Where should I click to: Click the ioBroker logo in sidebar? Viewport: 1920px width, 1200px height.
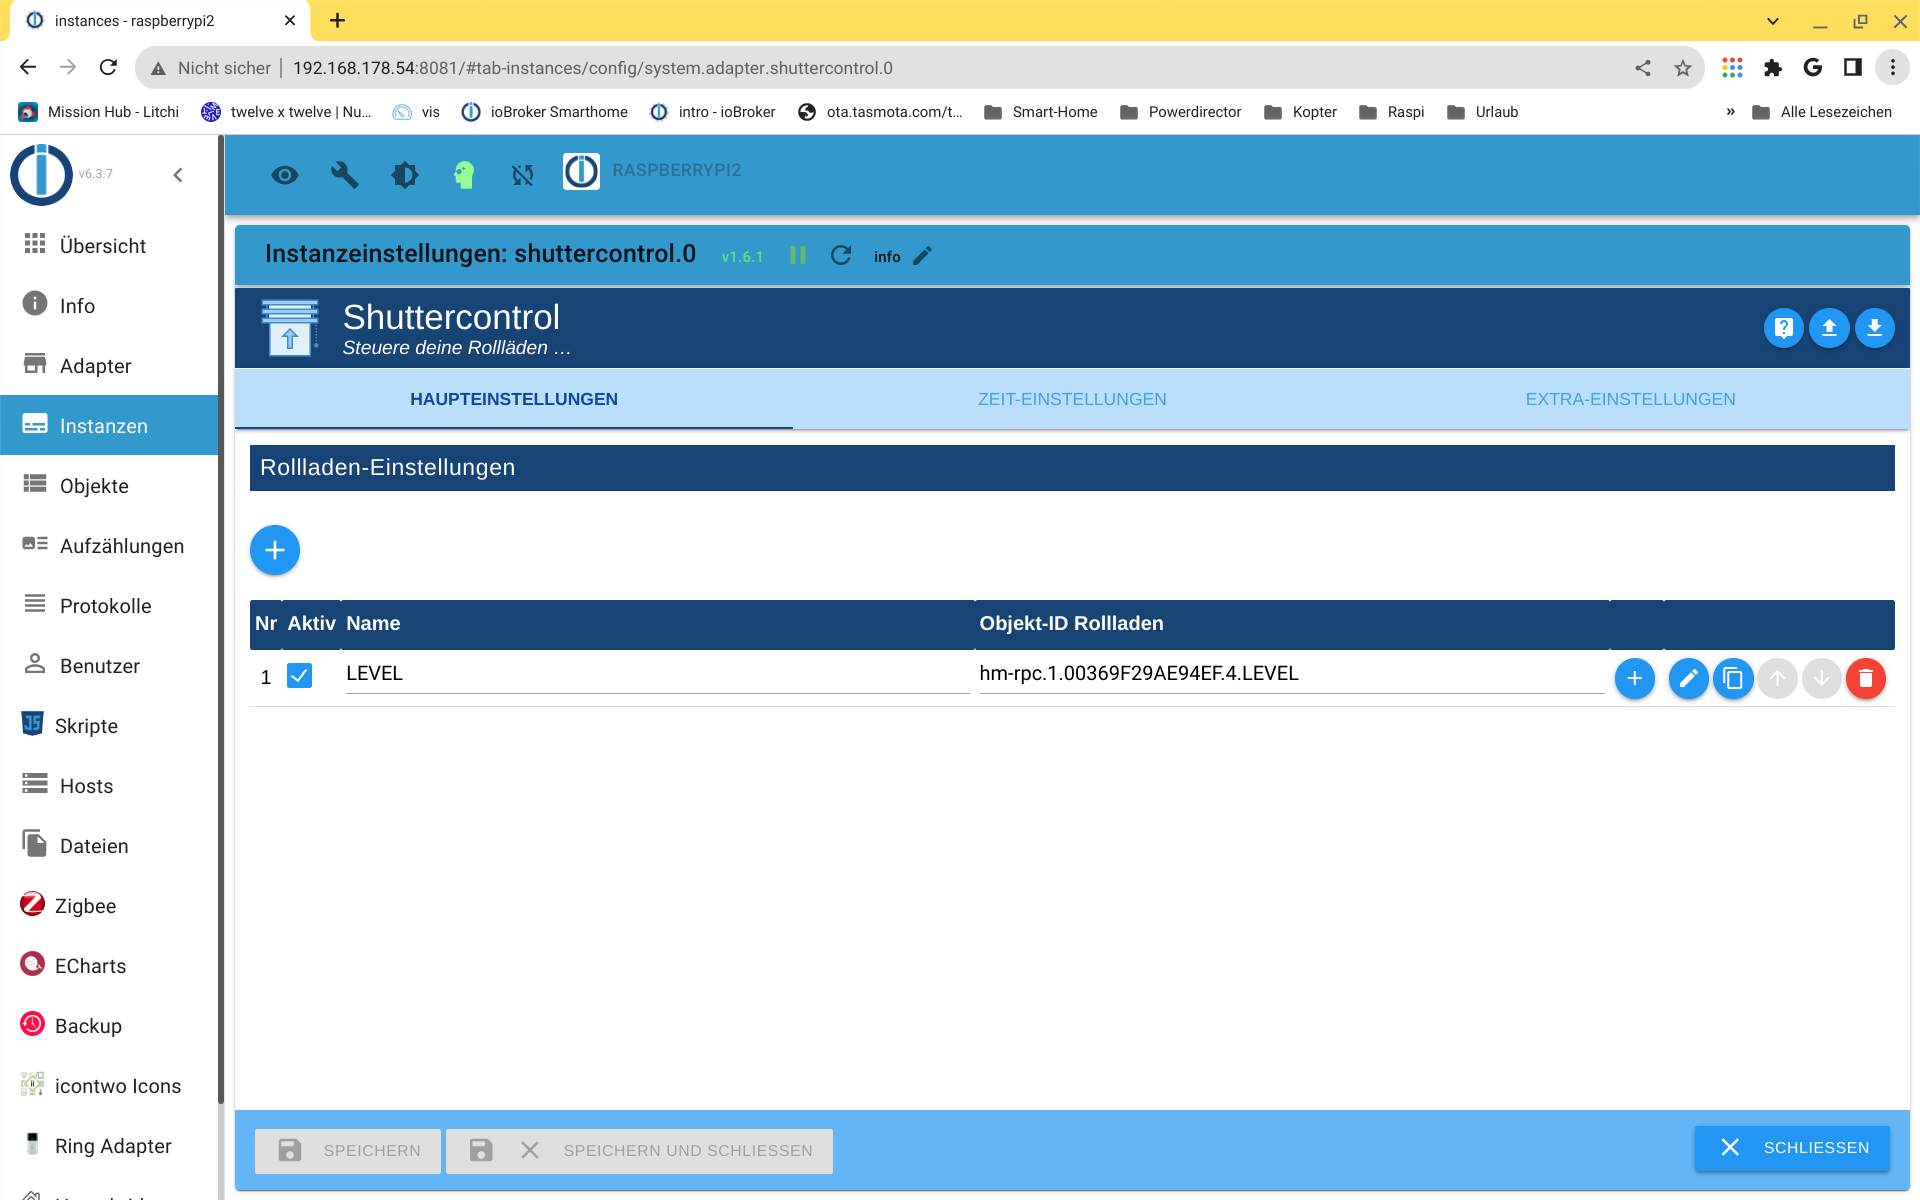pyautogui.click(x=41, y=175)
